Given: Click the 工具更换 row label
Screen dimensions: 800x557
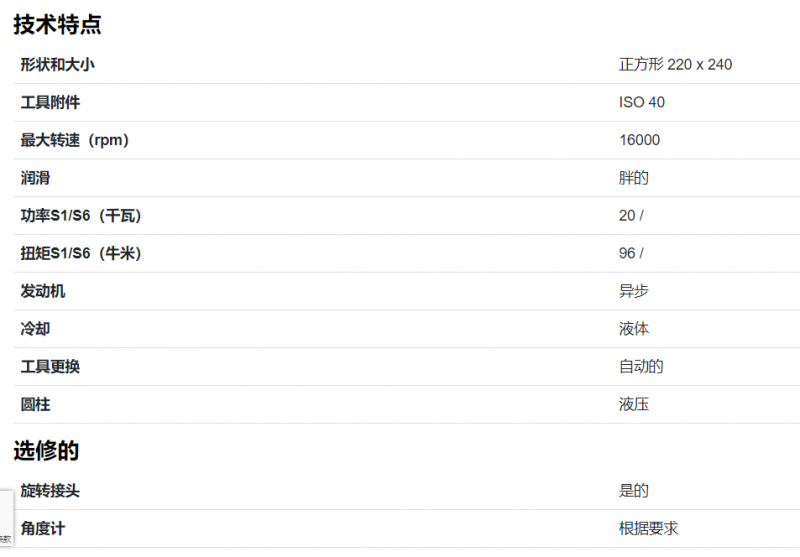Looking at the screenshot, I should [x=50, y=367].
